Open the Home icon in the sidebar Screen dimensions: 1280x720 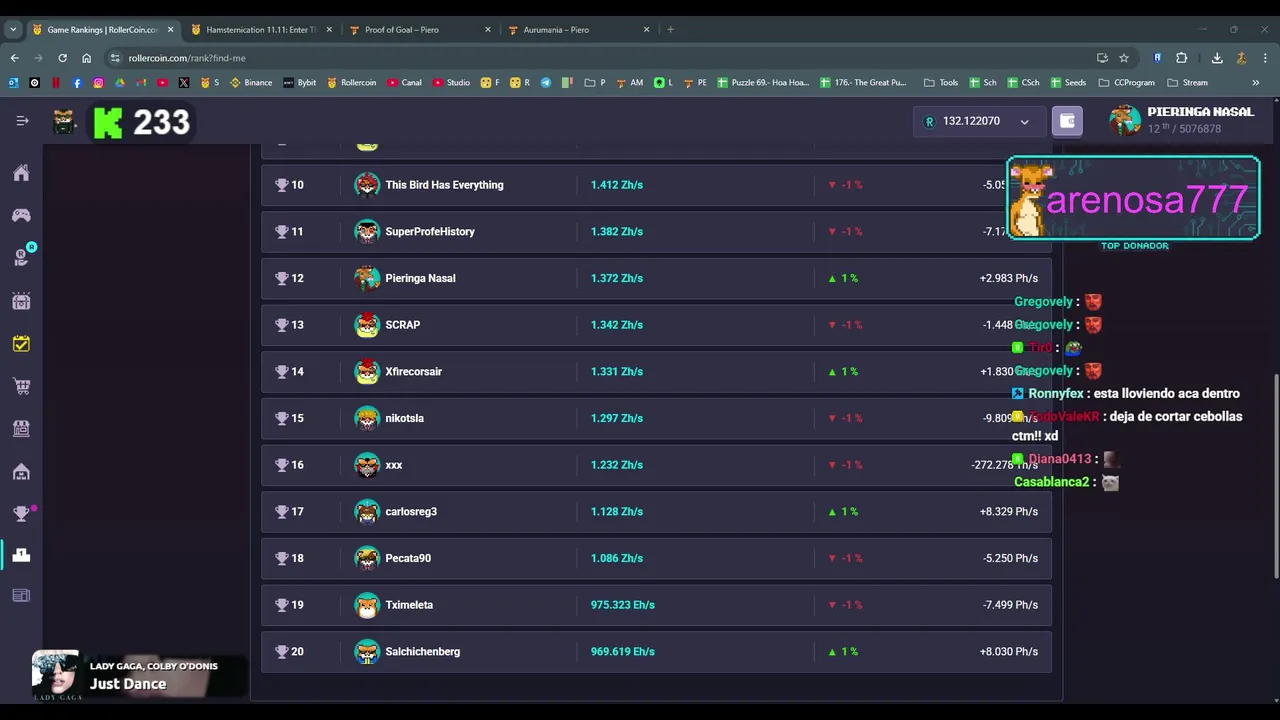point(21,173)
